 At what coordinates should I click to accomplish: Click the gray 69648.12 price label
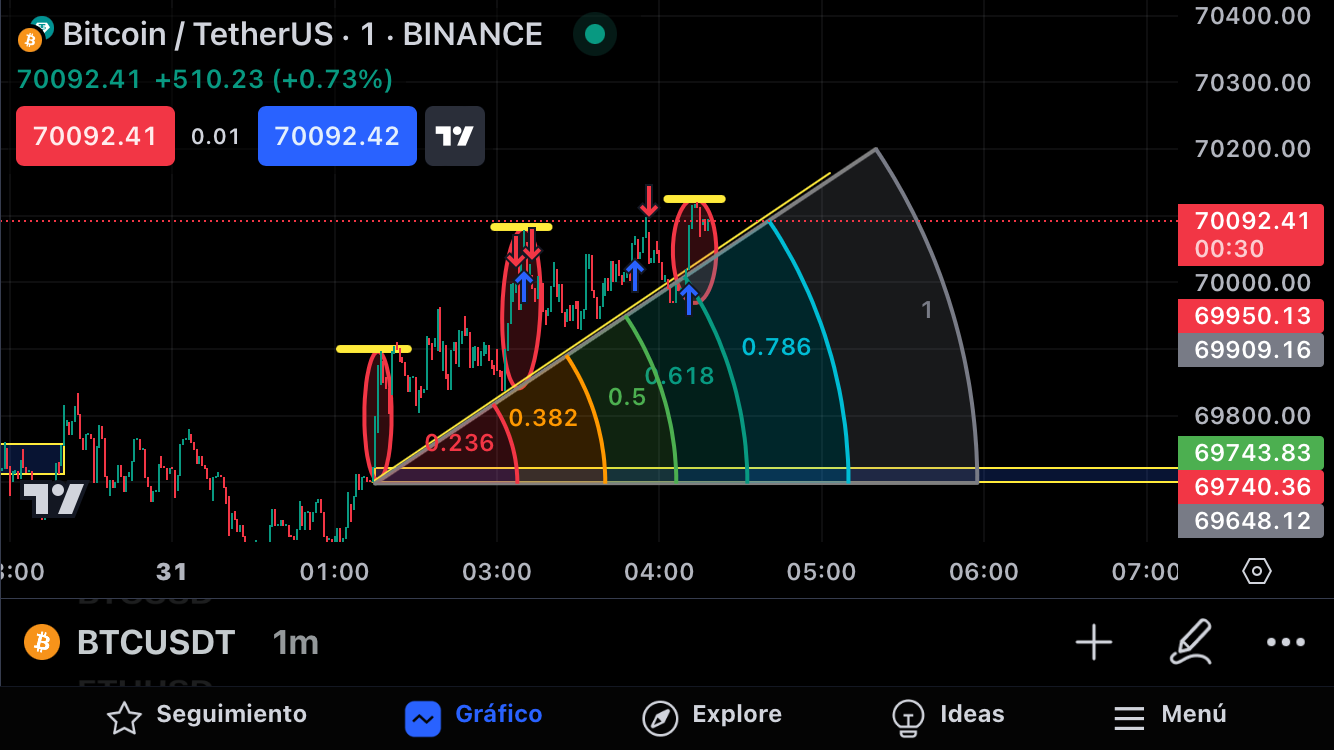point(1250,521)
